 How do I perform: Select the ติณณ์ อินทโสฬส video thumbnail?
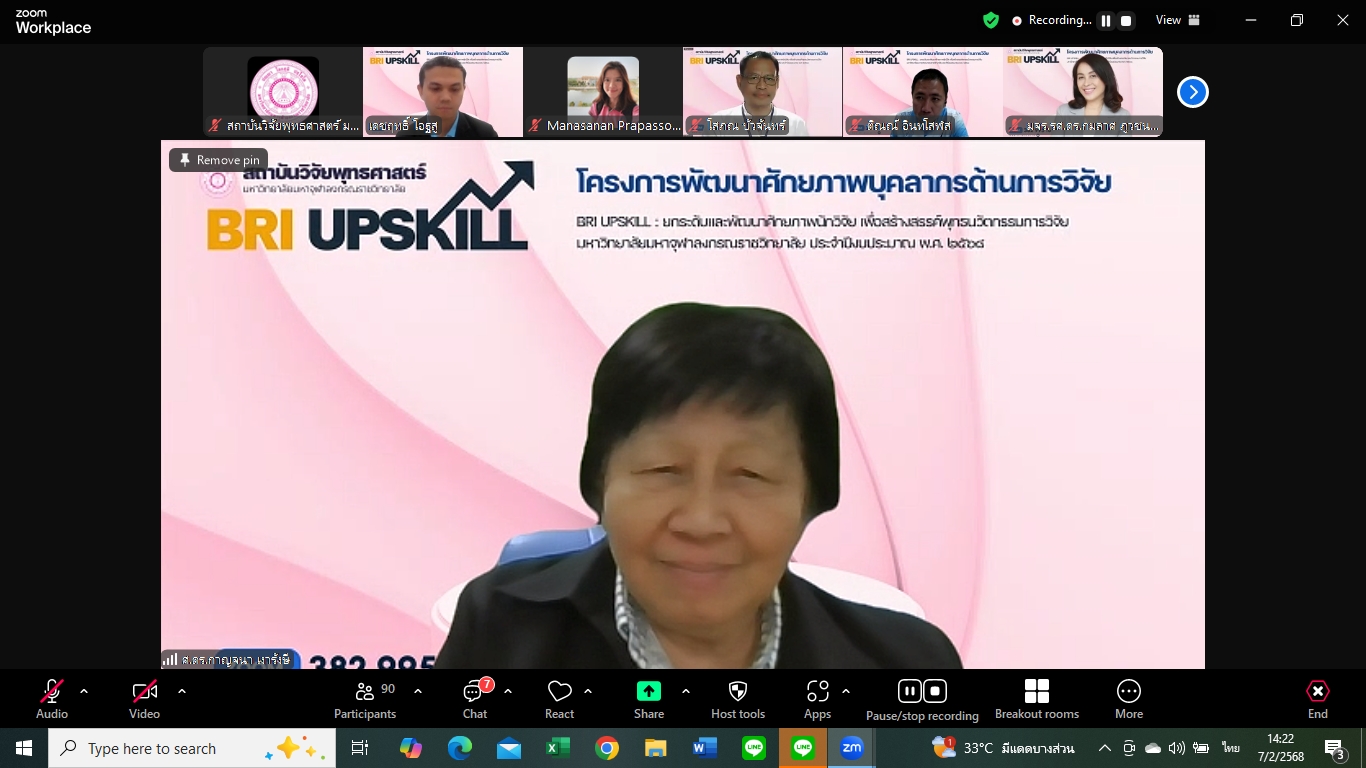point(922,92)
